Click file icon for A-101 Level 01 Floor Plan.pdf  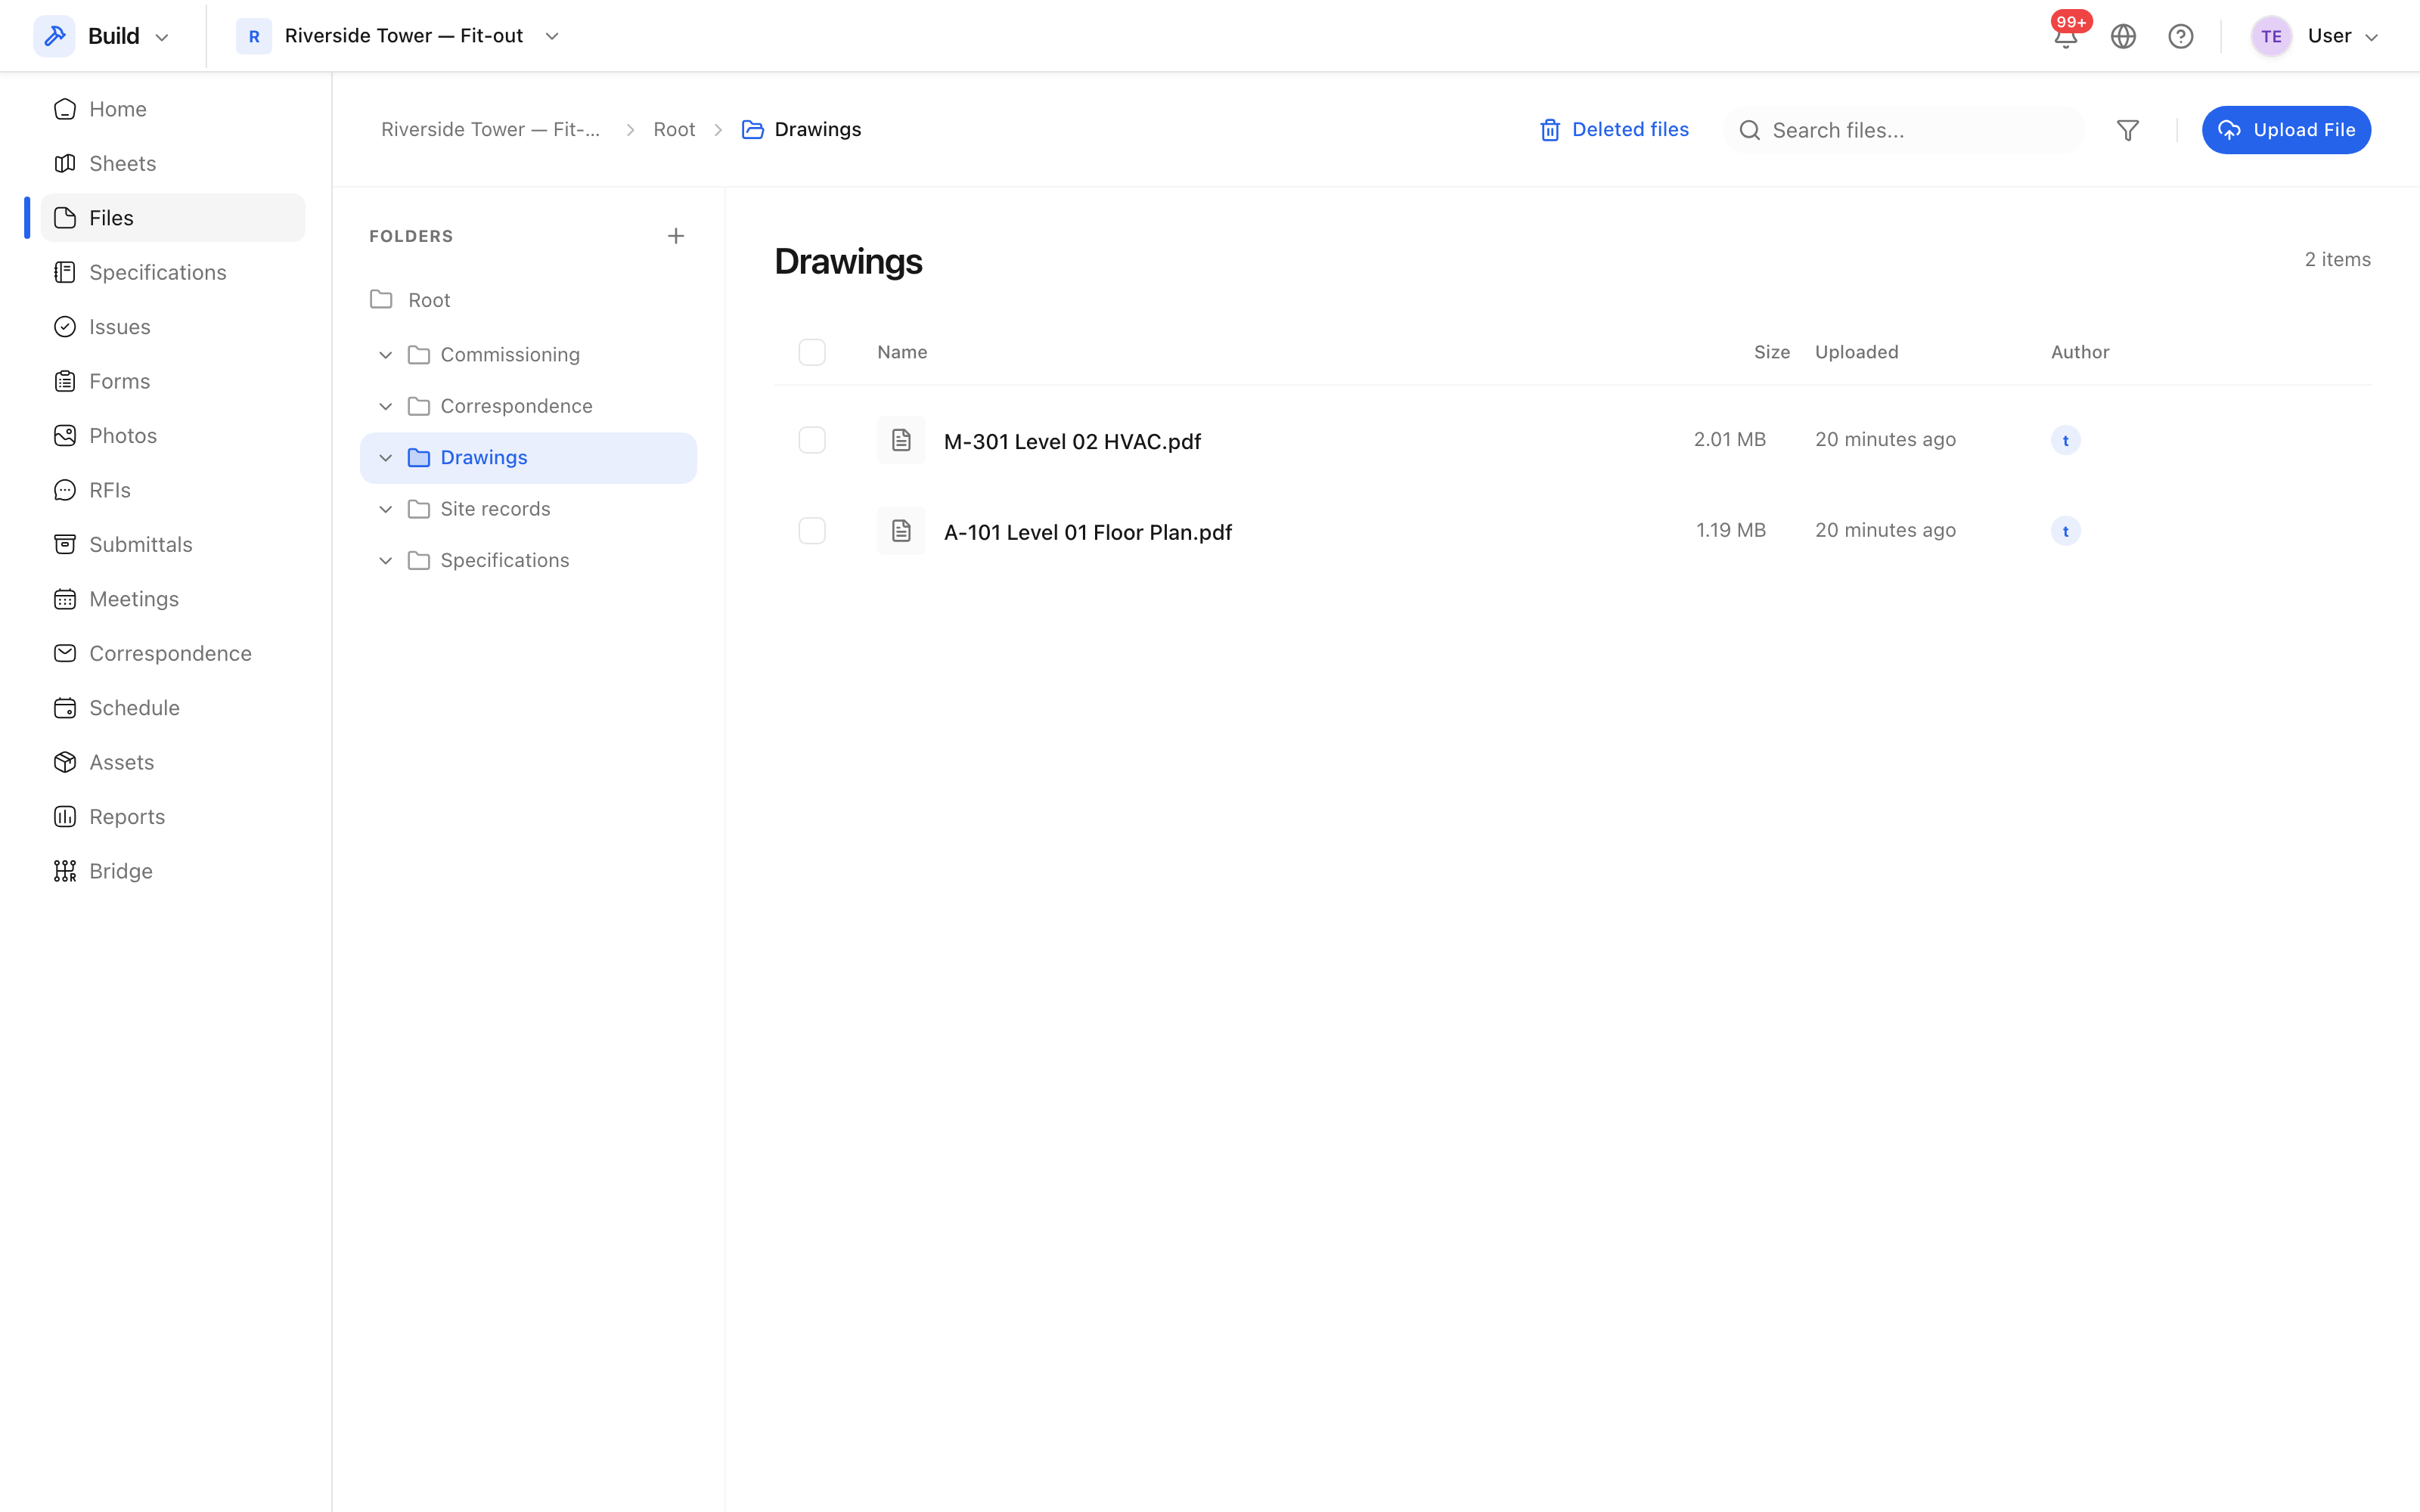(x=901, y=531)
